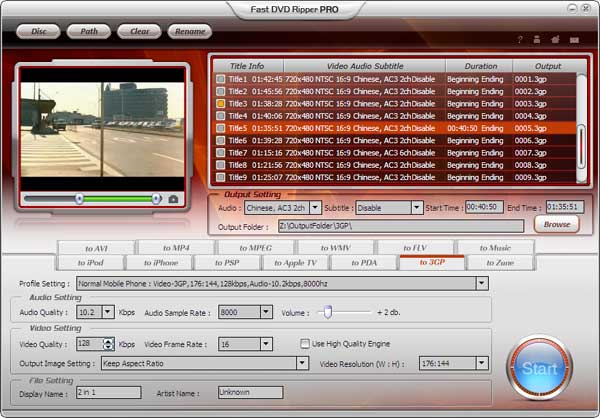The width and height of the screenshot is (600, 418).
Task: Click the Video Audio Subtitle column header
Action: click(365, 66)
